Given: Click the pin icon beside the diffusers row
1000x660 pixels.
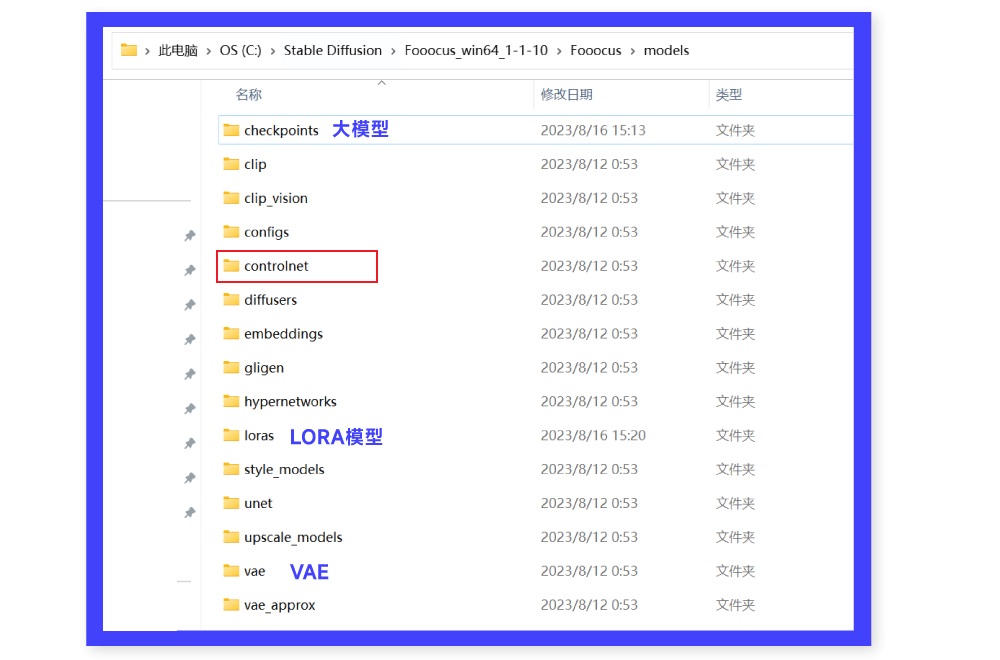Looking at the screenshot, I should pos(189,305).
